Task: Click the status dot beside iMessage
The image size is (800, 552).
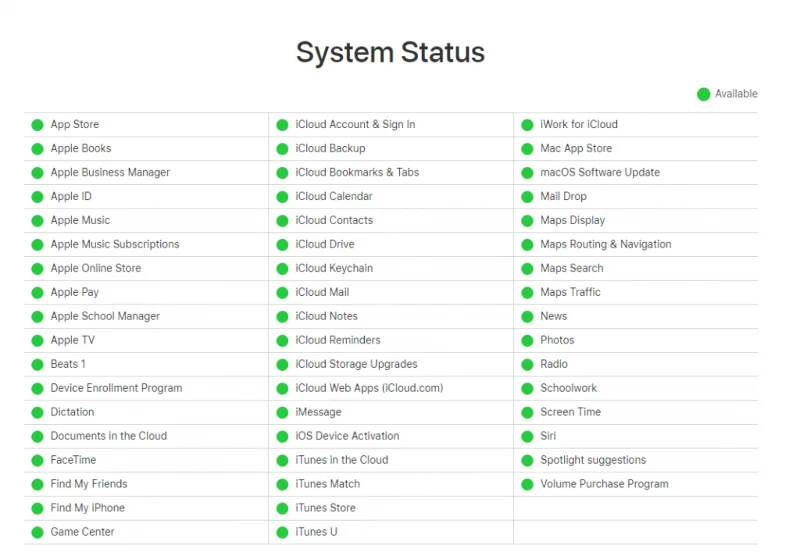Action: coord(282,413)
